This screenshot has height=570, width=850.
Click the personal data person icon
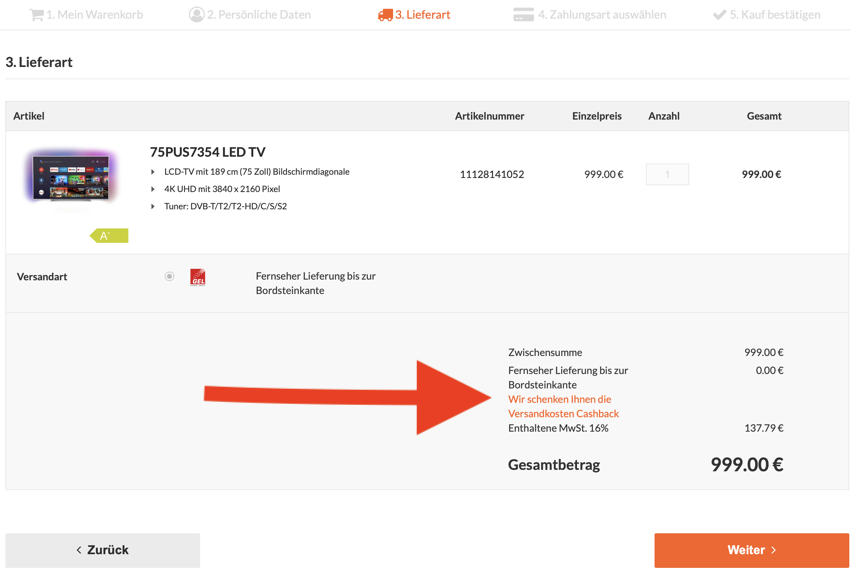tap(196, 15)
